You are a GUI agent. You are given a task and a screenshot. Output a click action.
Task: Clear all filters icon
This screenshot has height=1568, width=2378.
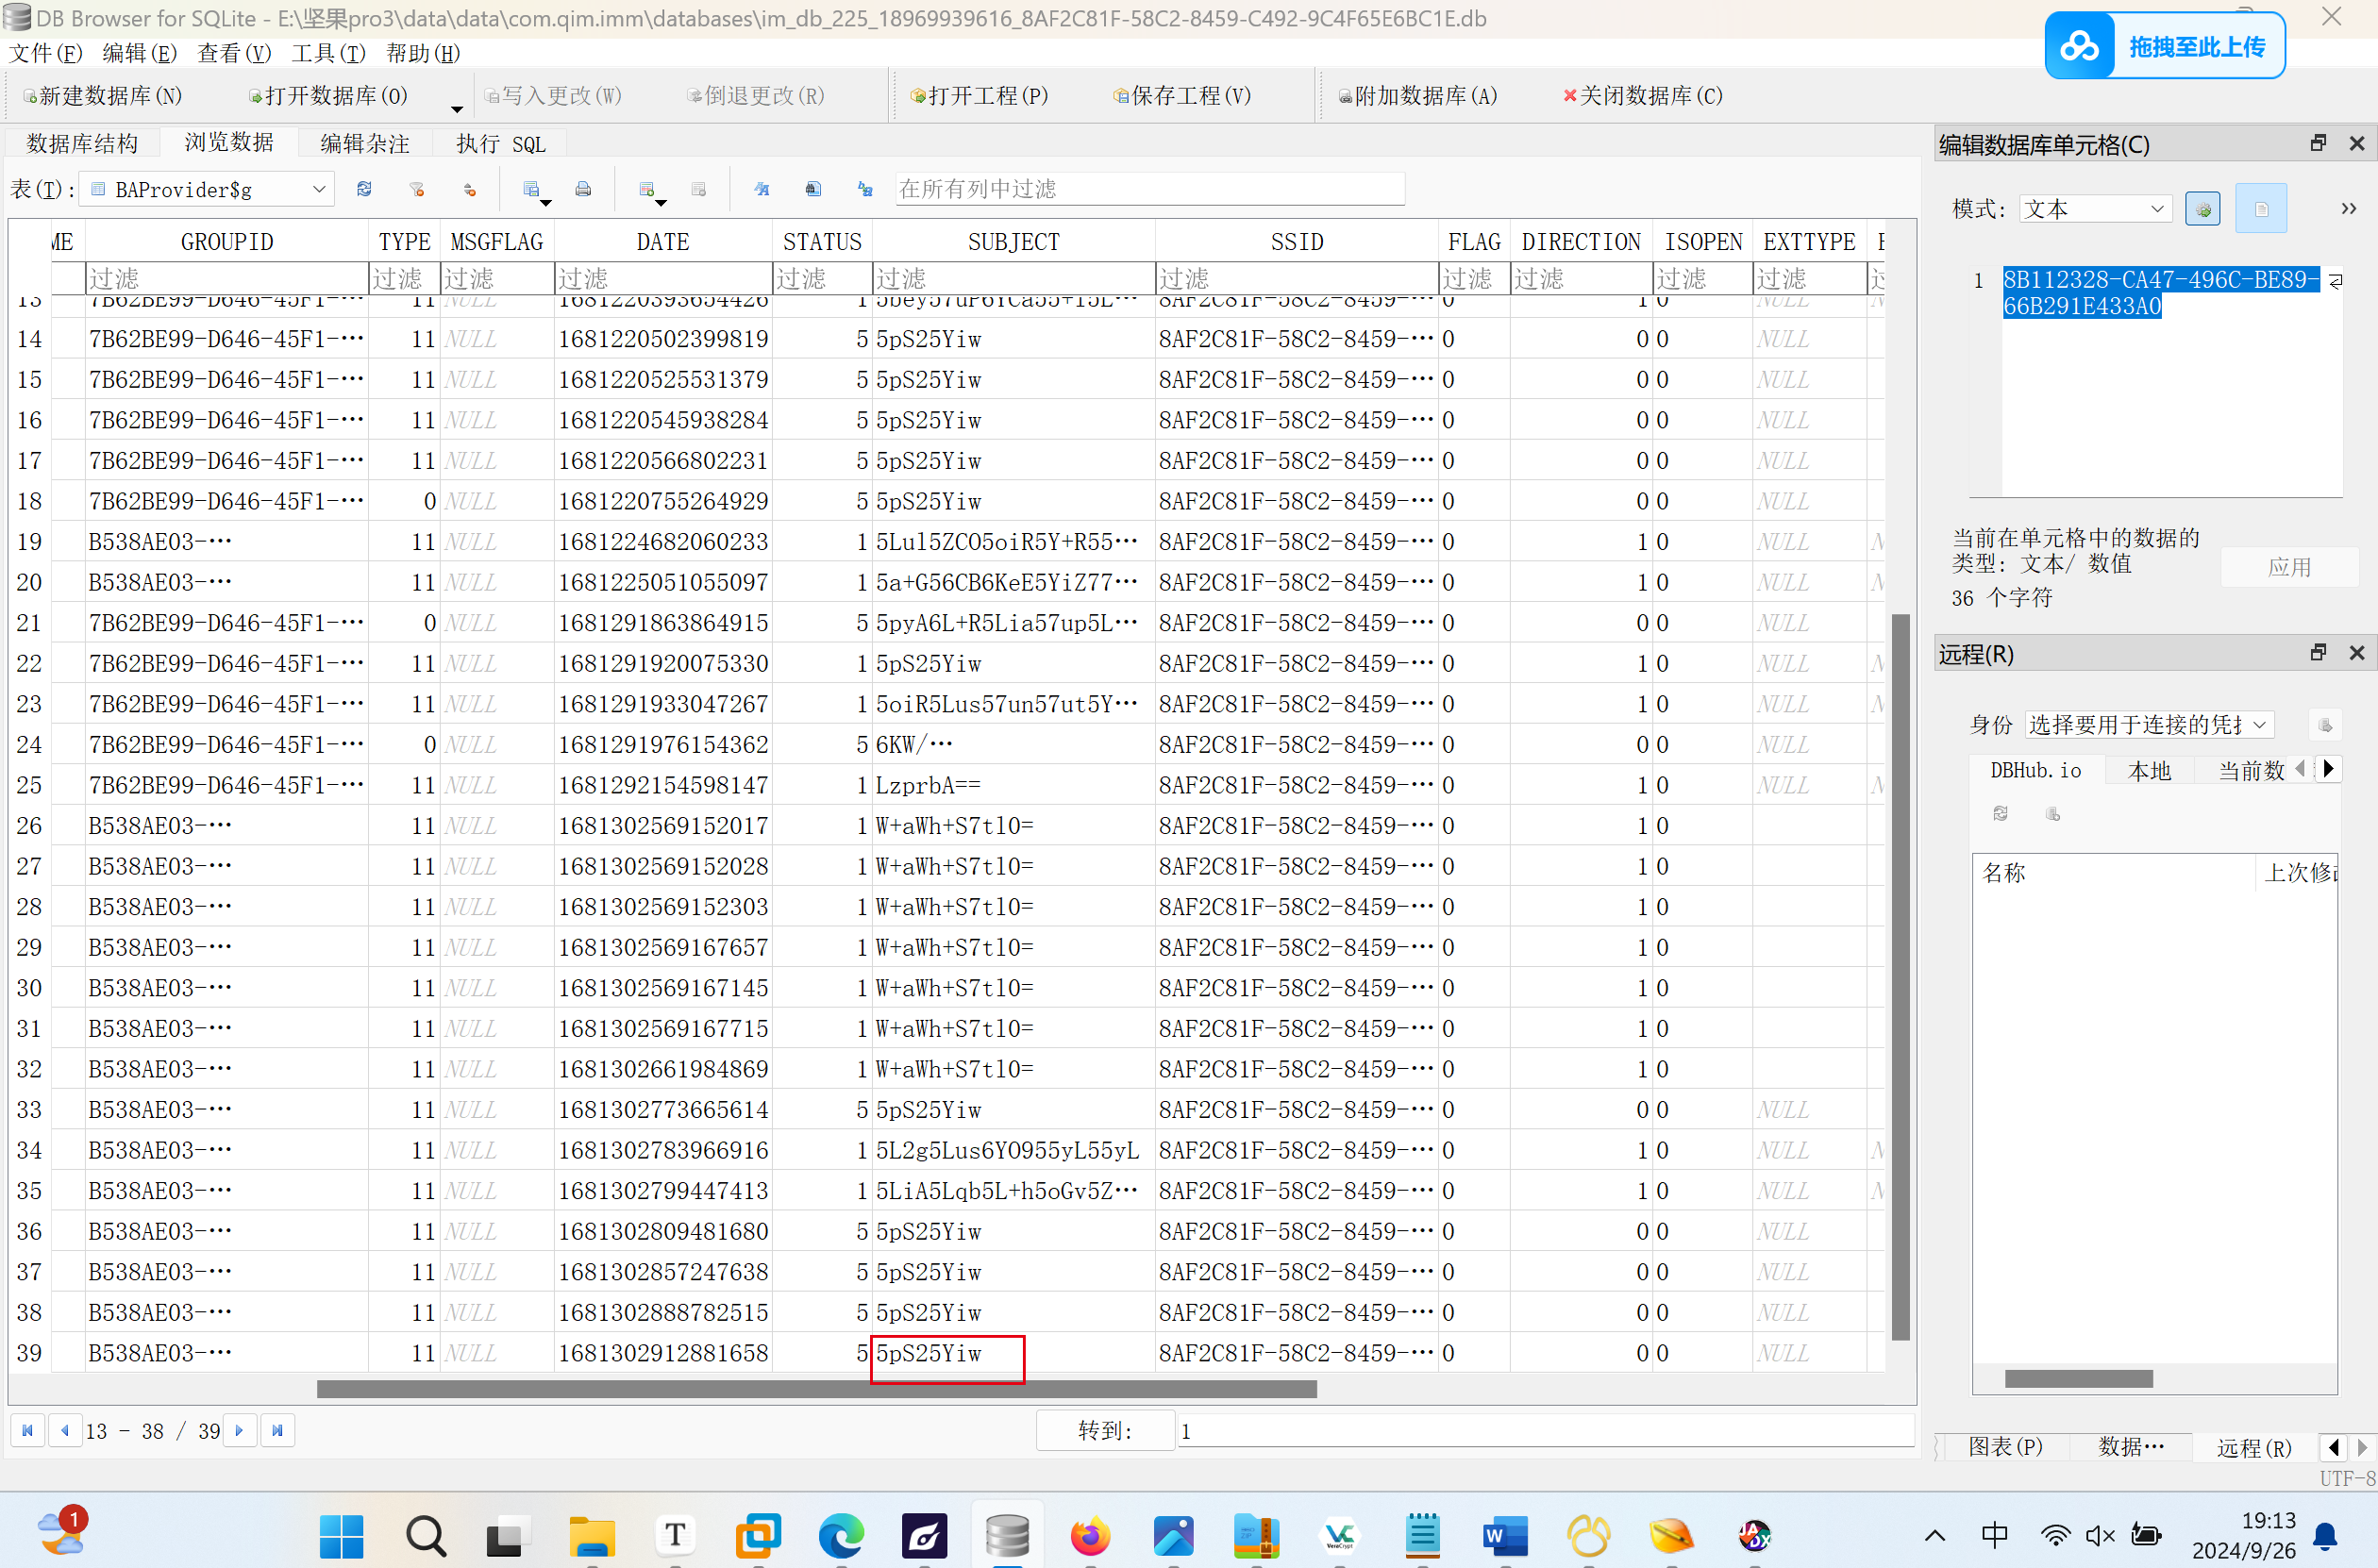[417, 189]
